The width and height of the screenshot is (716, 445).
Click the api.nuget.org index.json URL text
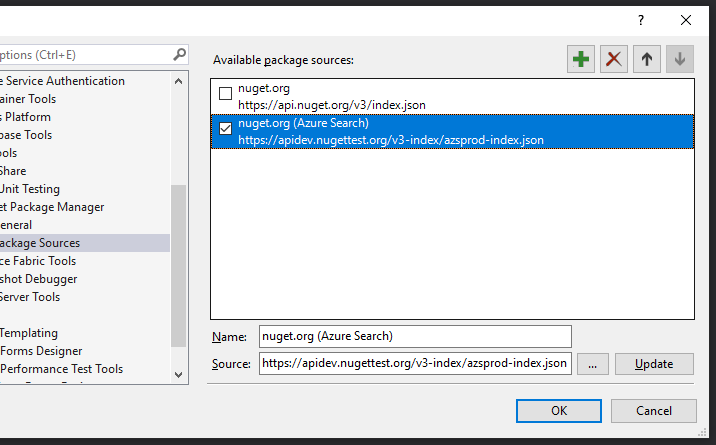332,105
